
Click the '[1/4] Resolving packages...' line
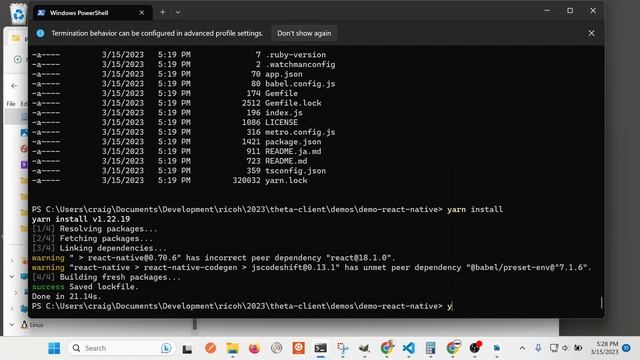95,229
